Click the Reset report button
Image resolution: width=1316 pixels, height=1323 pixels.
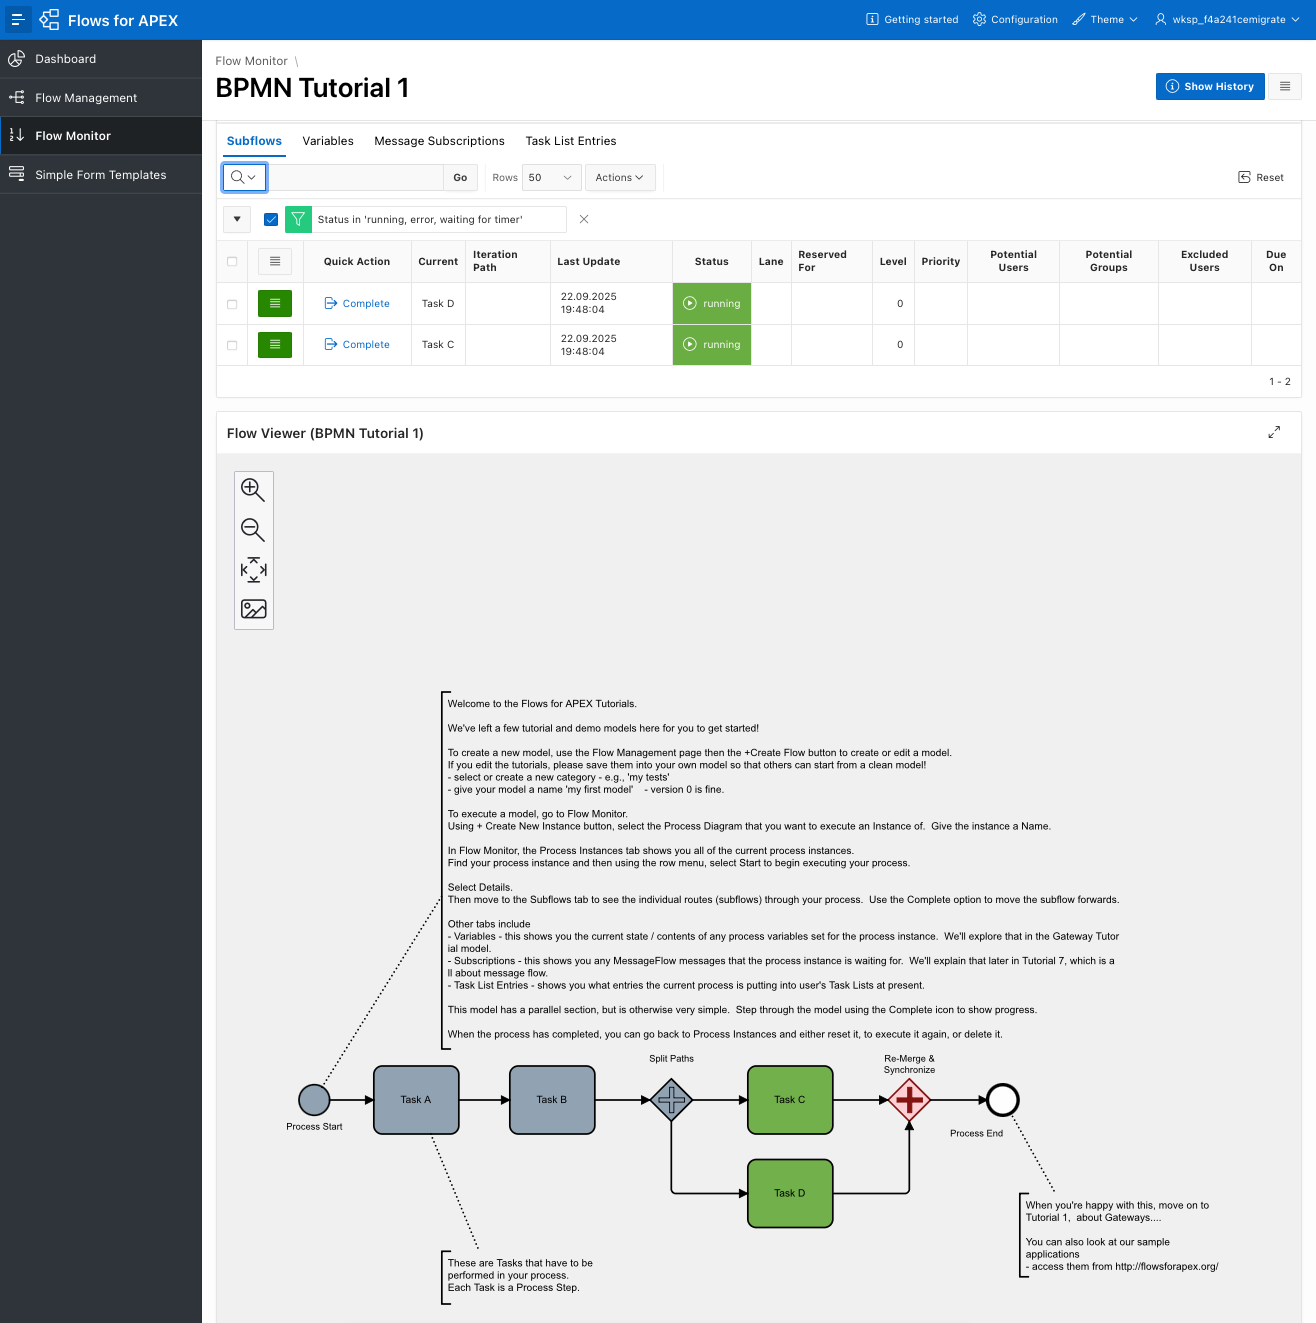click(x=1261, y=178)
